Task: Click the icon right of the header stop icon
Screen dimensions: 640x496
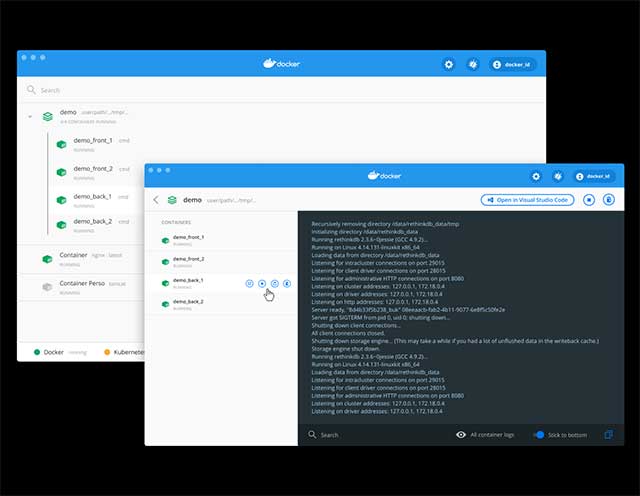Action: point(609,200)
